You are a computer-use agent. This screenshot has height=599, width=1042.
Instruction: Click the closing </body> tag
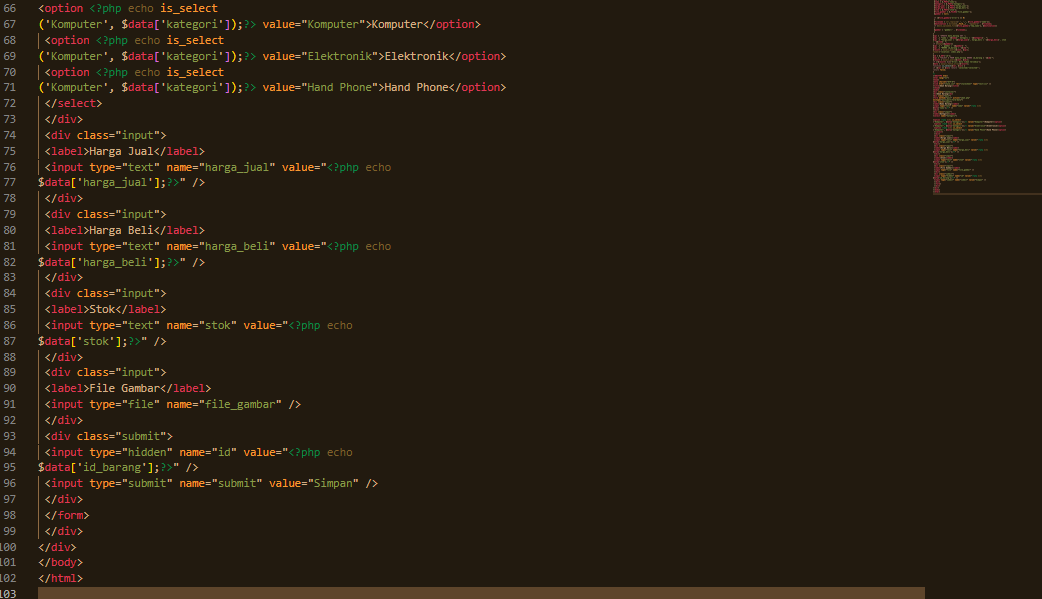[x=60, y=563]
